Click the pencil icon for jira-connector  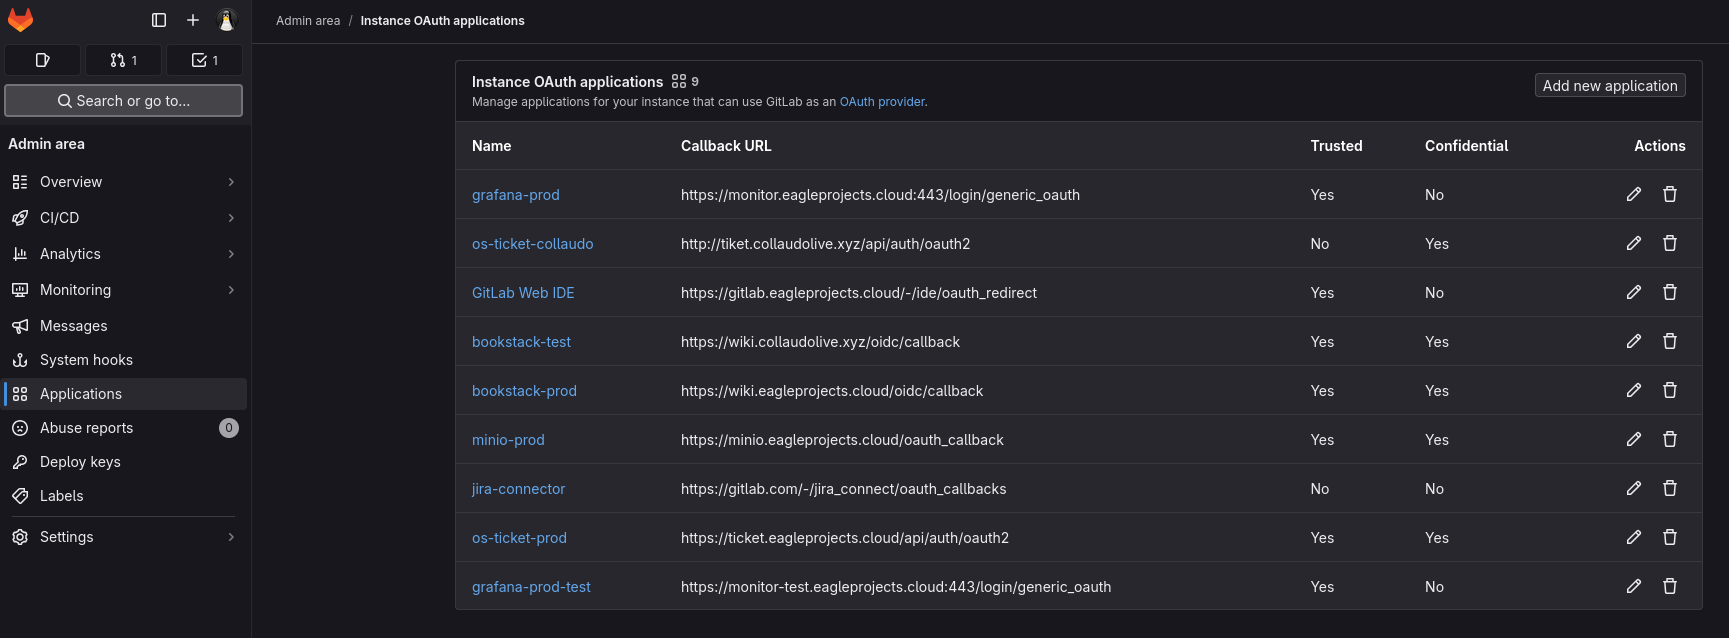click(1633, 488)
